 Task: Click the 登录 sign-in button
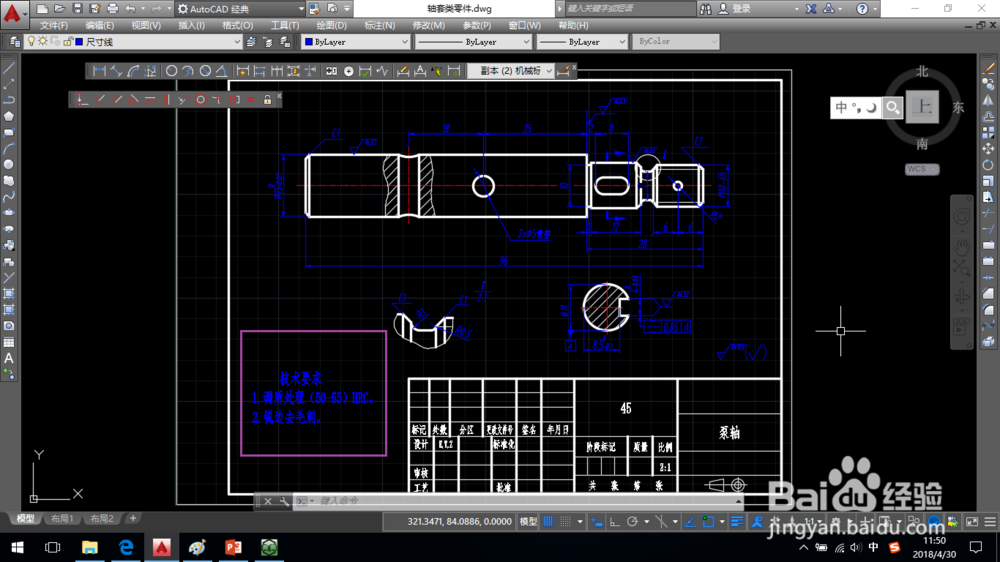point(735,9)
